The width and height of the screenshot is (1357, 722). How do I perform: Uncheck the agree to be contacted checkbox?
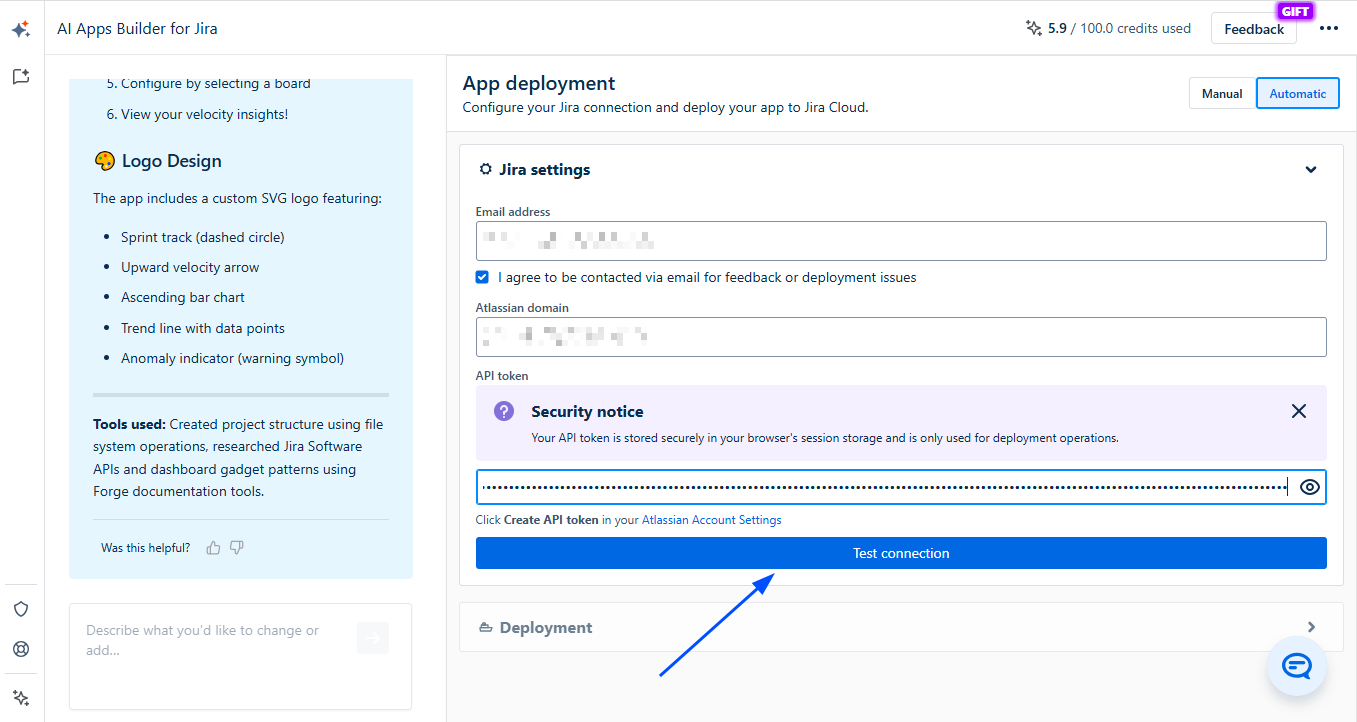click(483, 277)
